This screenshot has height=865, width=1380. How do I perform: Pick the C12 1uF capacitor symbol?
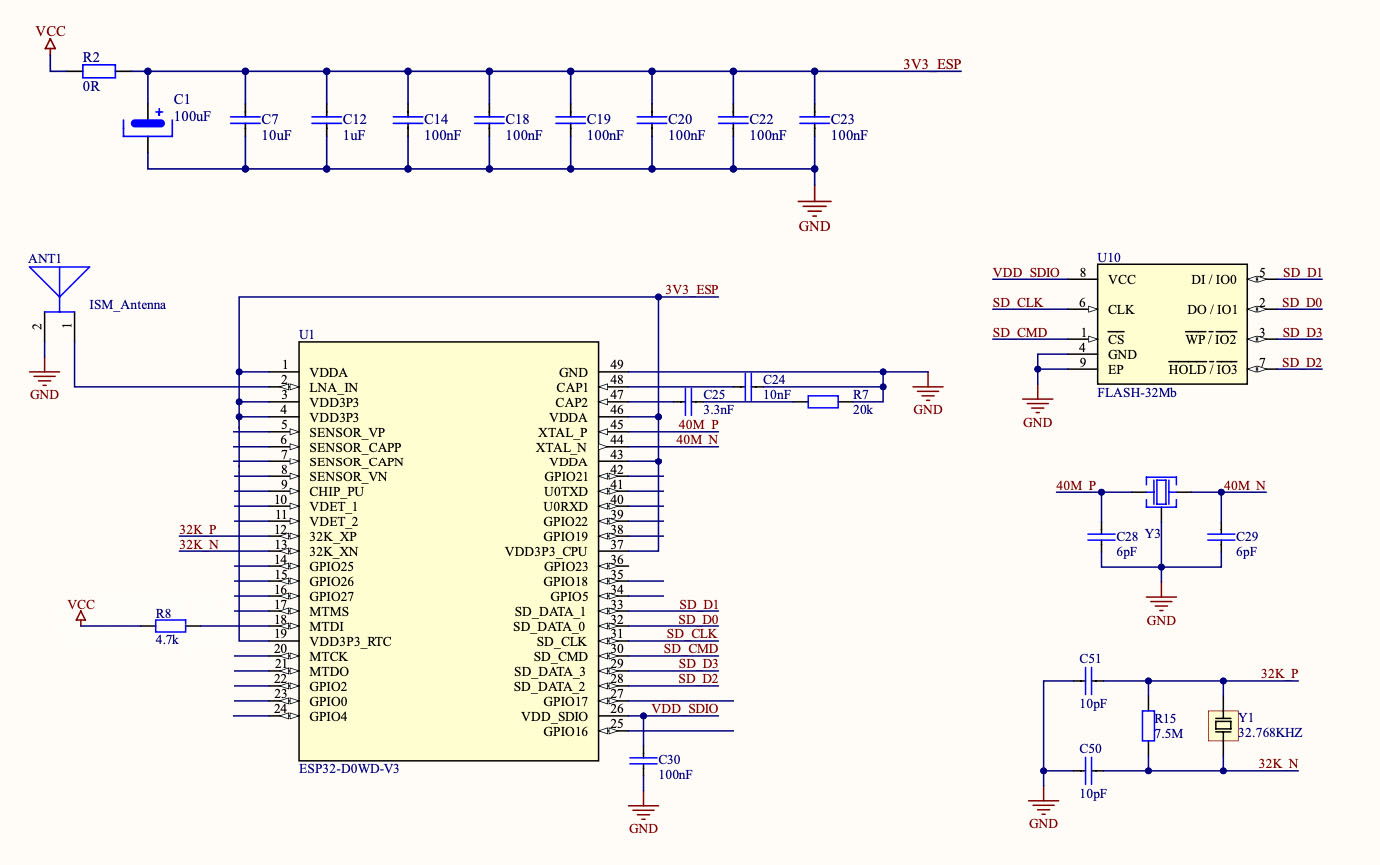327,119
